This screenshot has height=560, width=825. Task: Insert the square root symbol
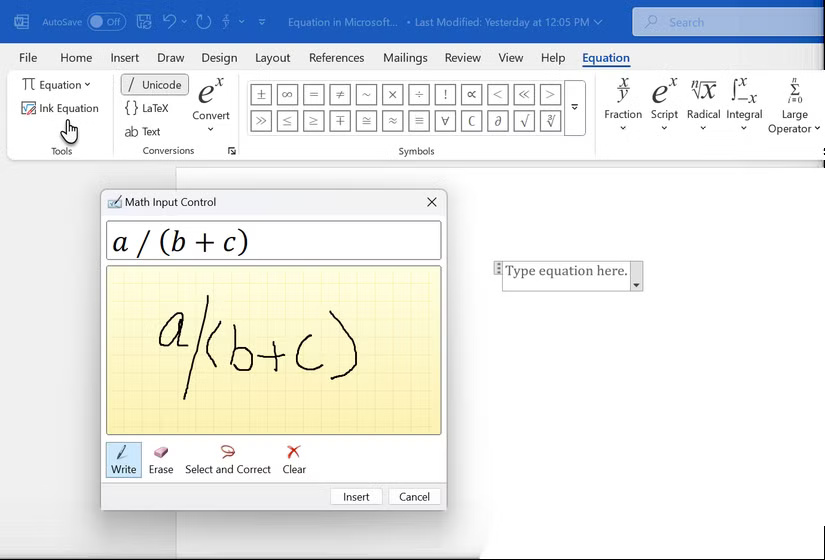click(x=523, y=121)
